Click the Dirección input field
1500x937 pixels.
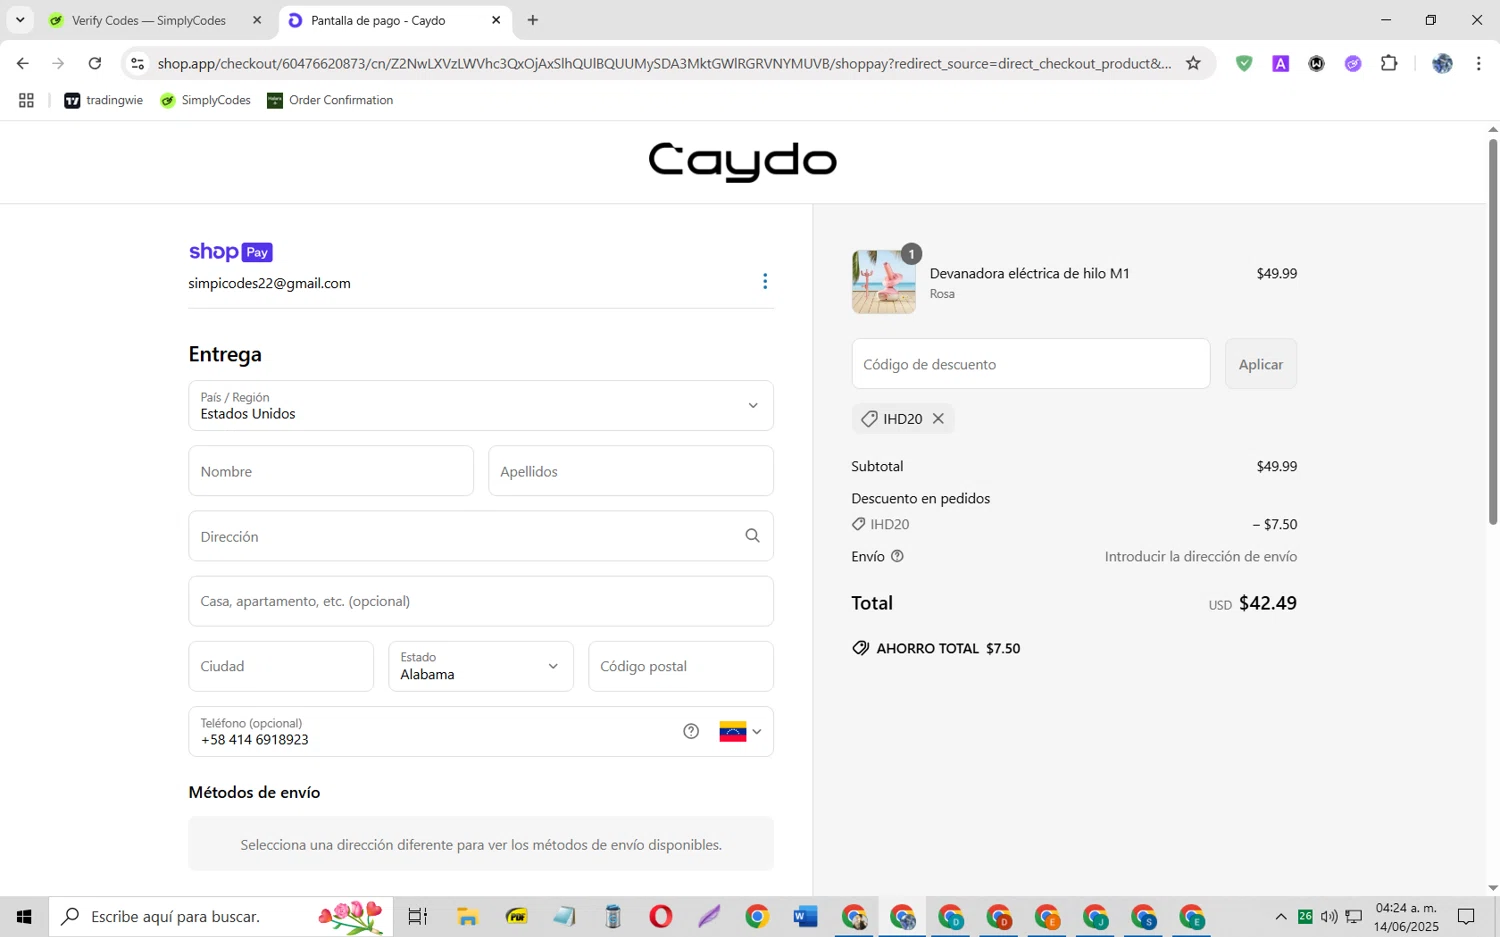point(481,536)
